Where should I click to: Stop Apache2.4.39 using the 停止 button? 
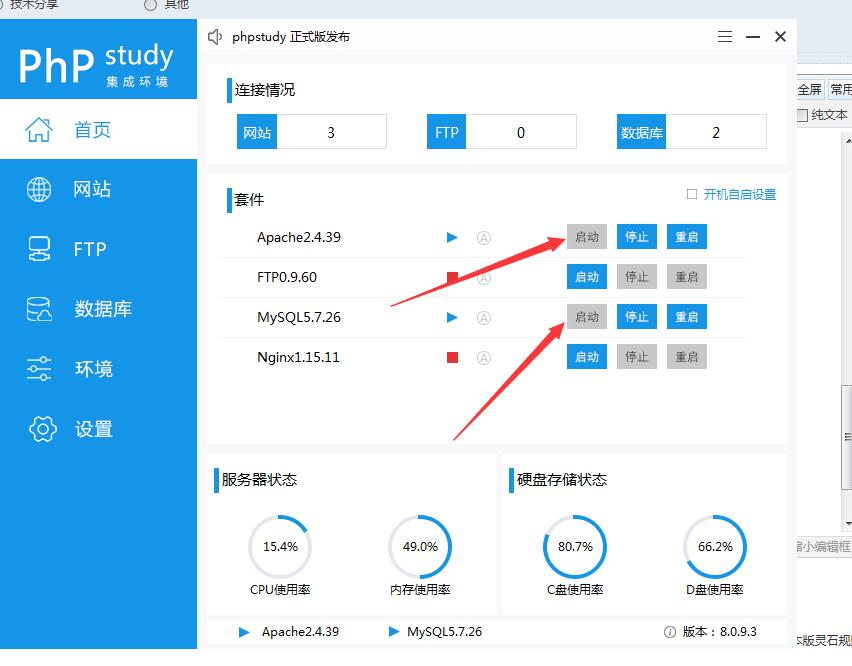(x=637, y=237)
